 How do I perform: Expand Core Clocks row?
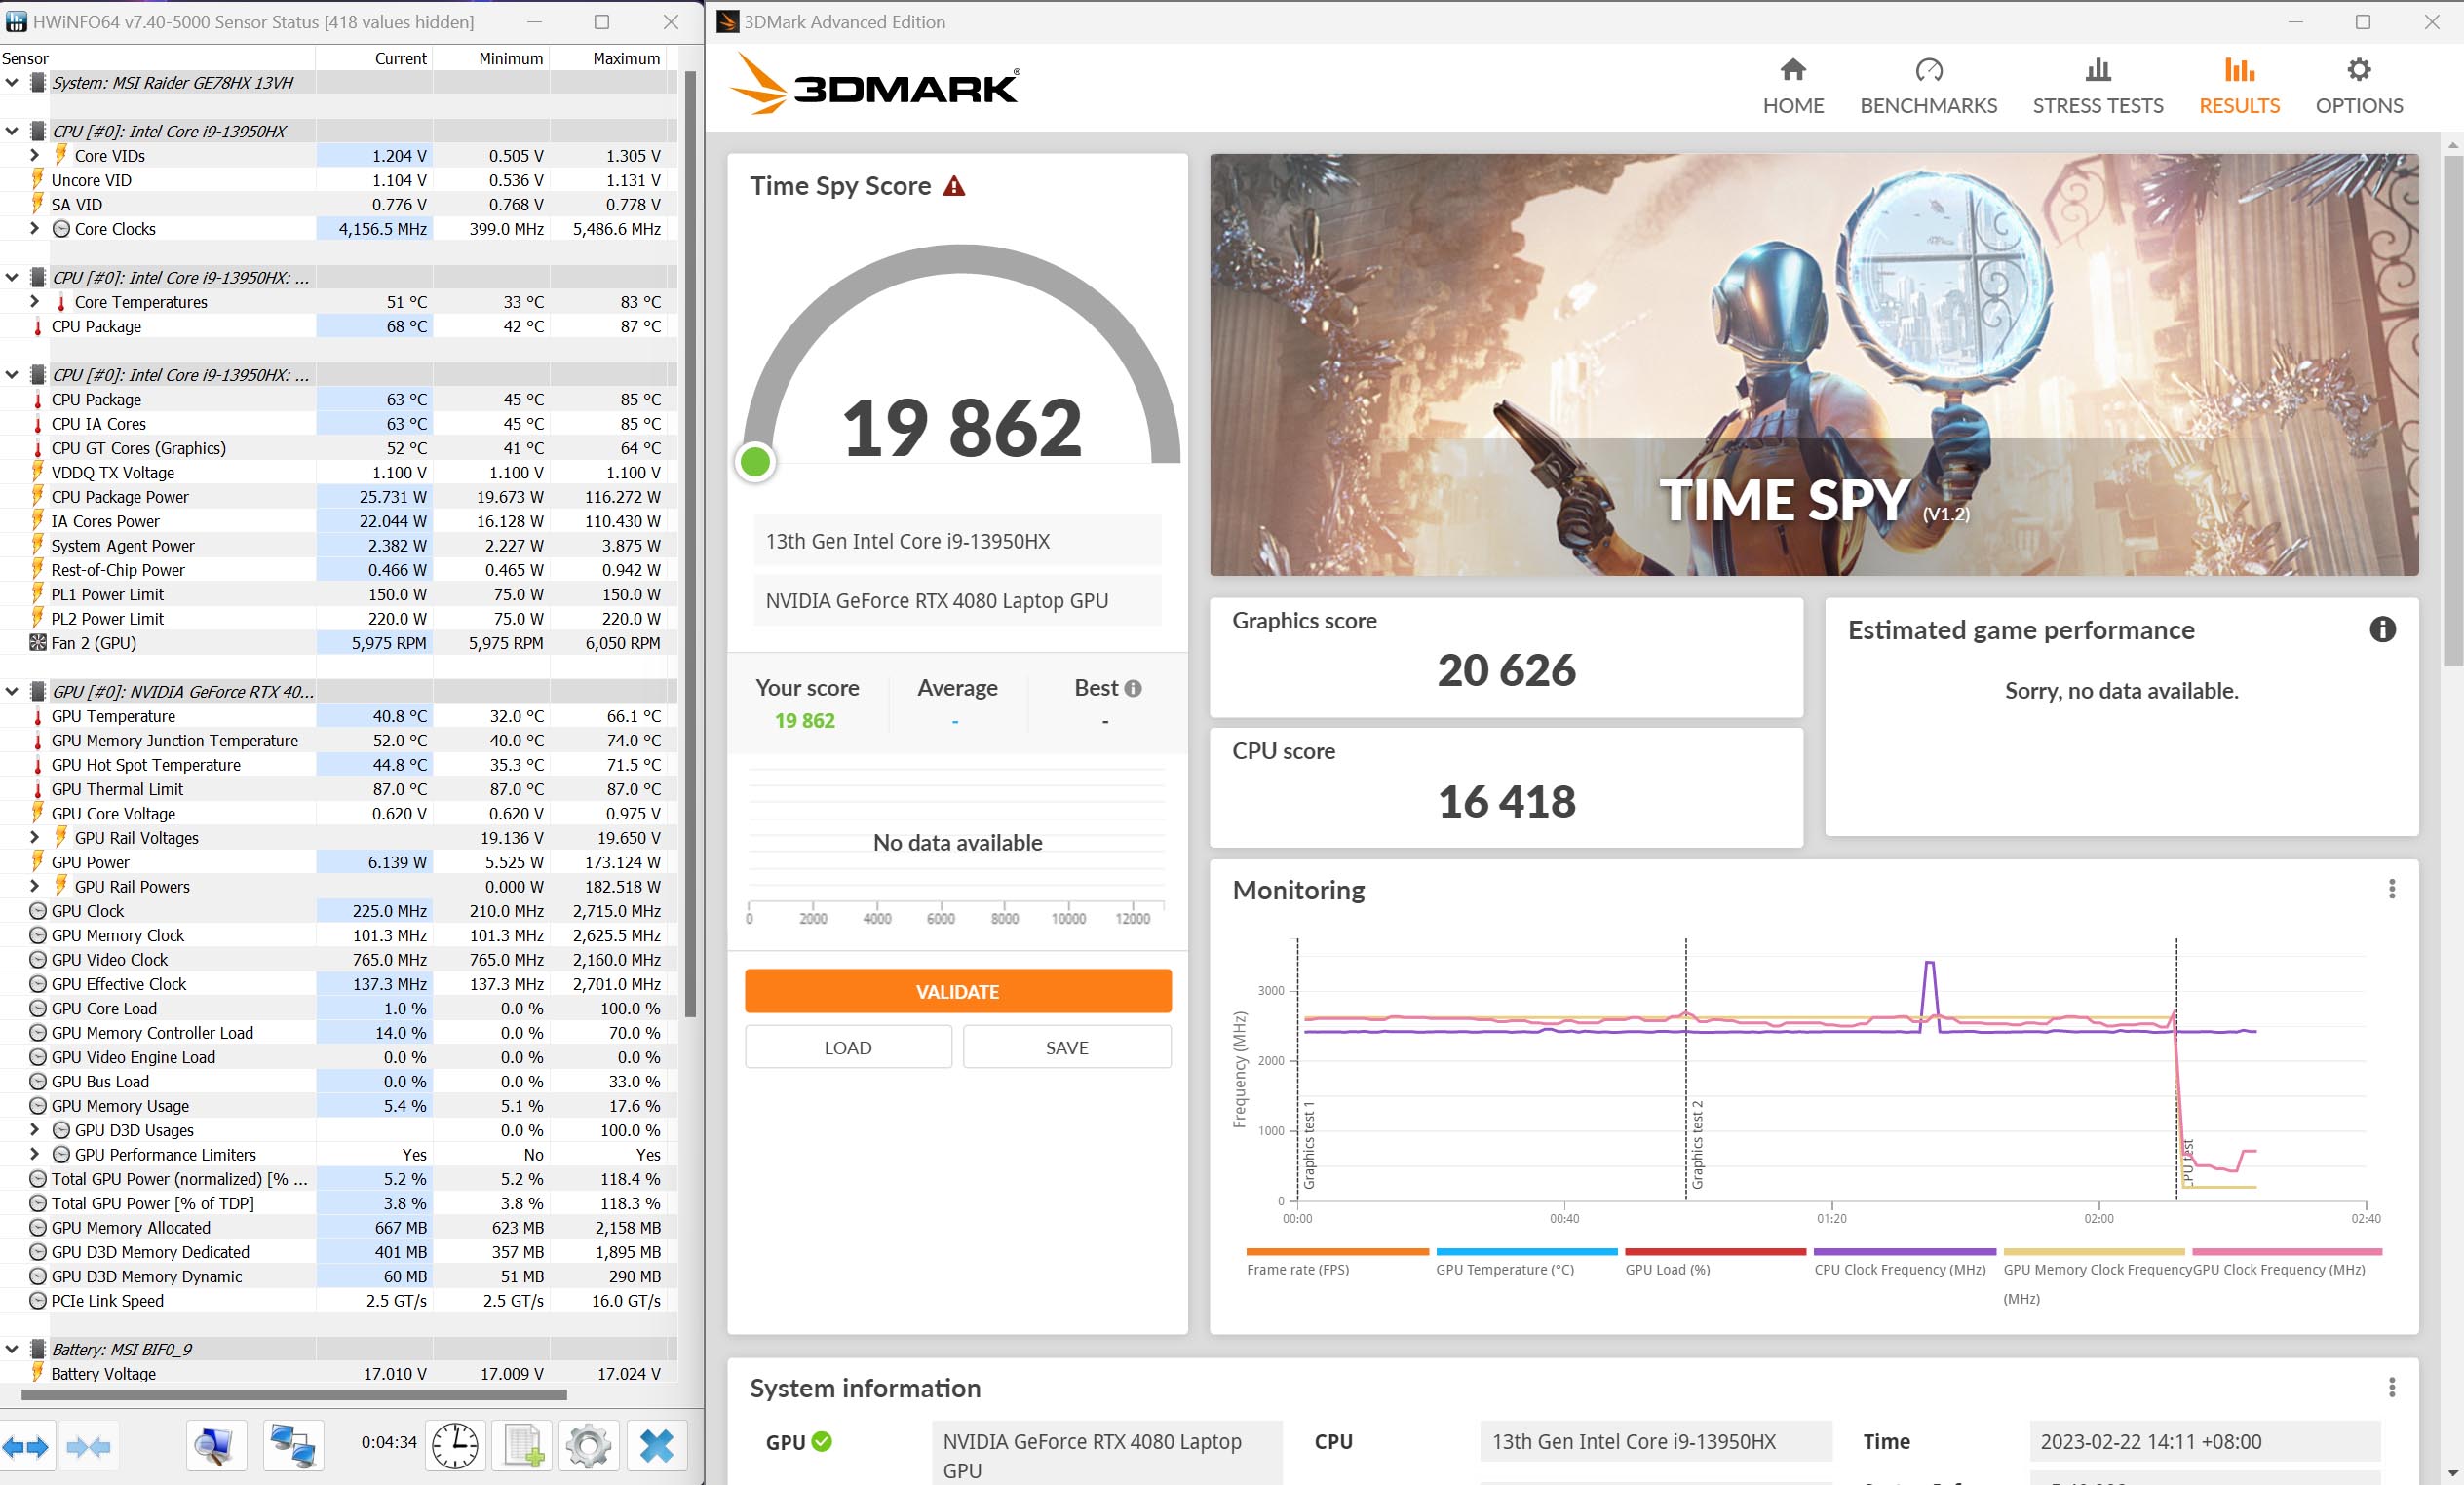[35, 229]
